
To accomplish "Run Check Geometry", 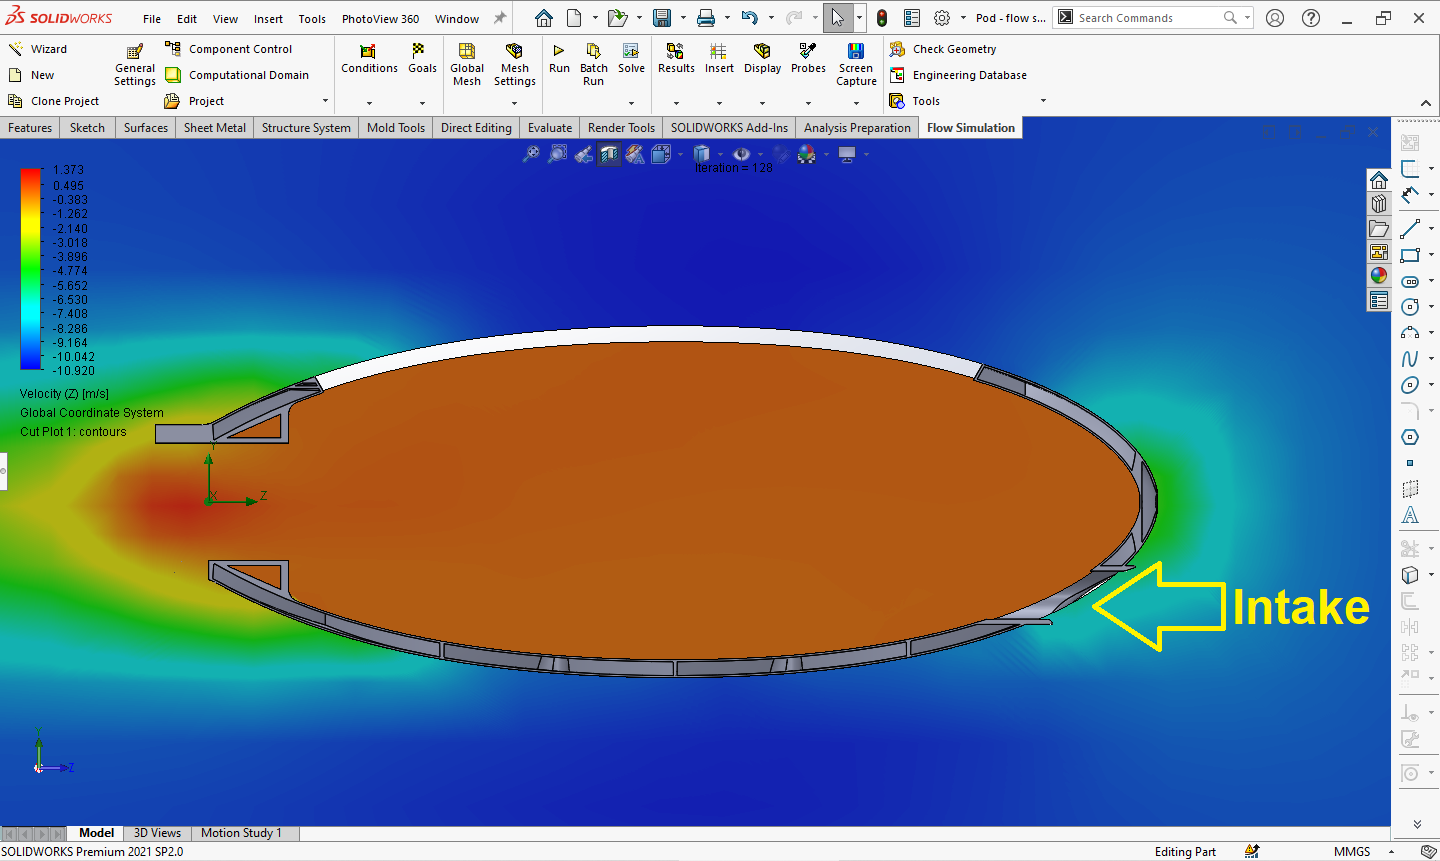I will (x=950, y=48).
